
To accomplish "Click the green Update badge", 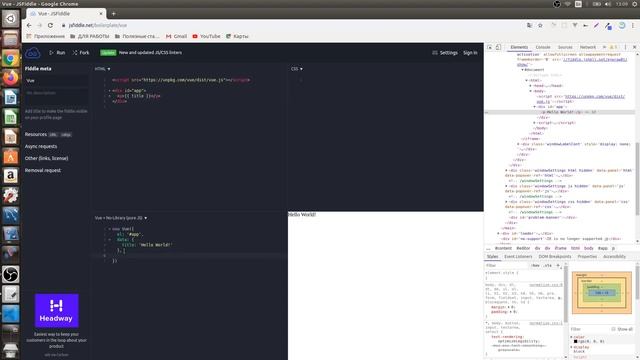I will [x=108, y=53].
